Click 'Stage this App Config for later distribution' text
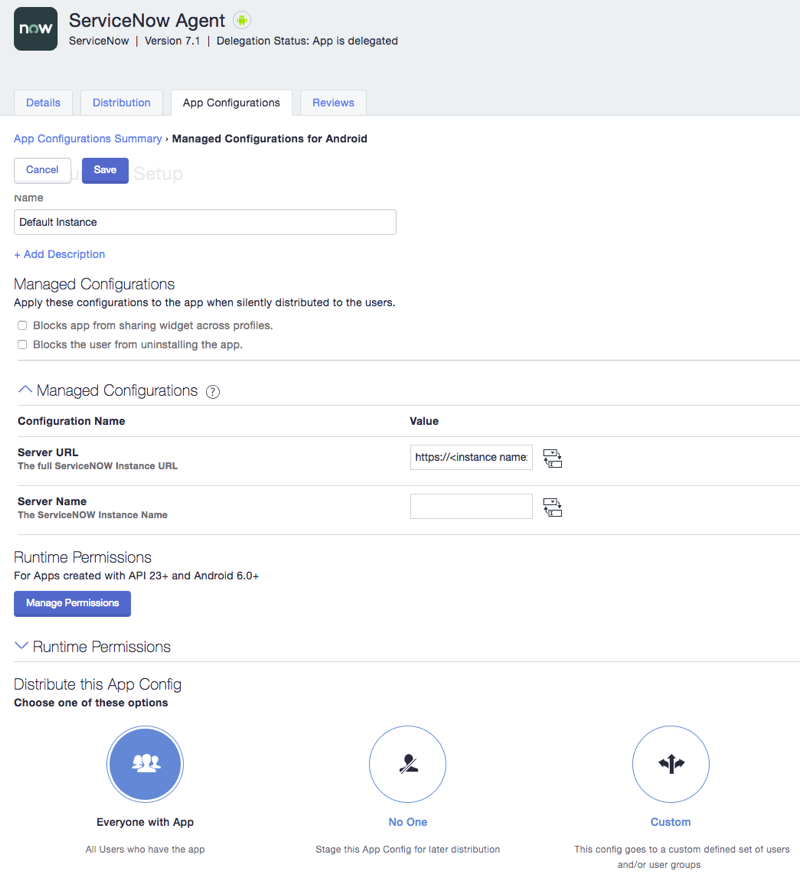 point(407,849)
